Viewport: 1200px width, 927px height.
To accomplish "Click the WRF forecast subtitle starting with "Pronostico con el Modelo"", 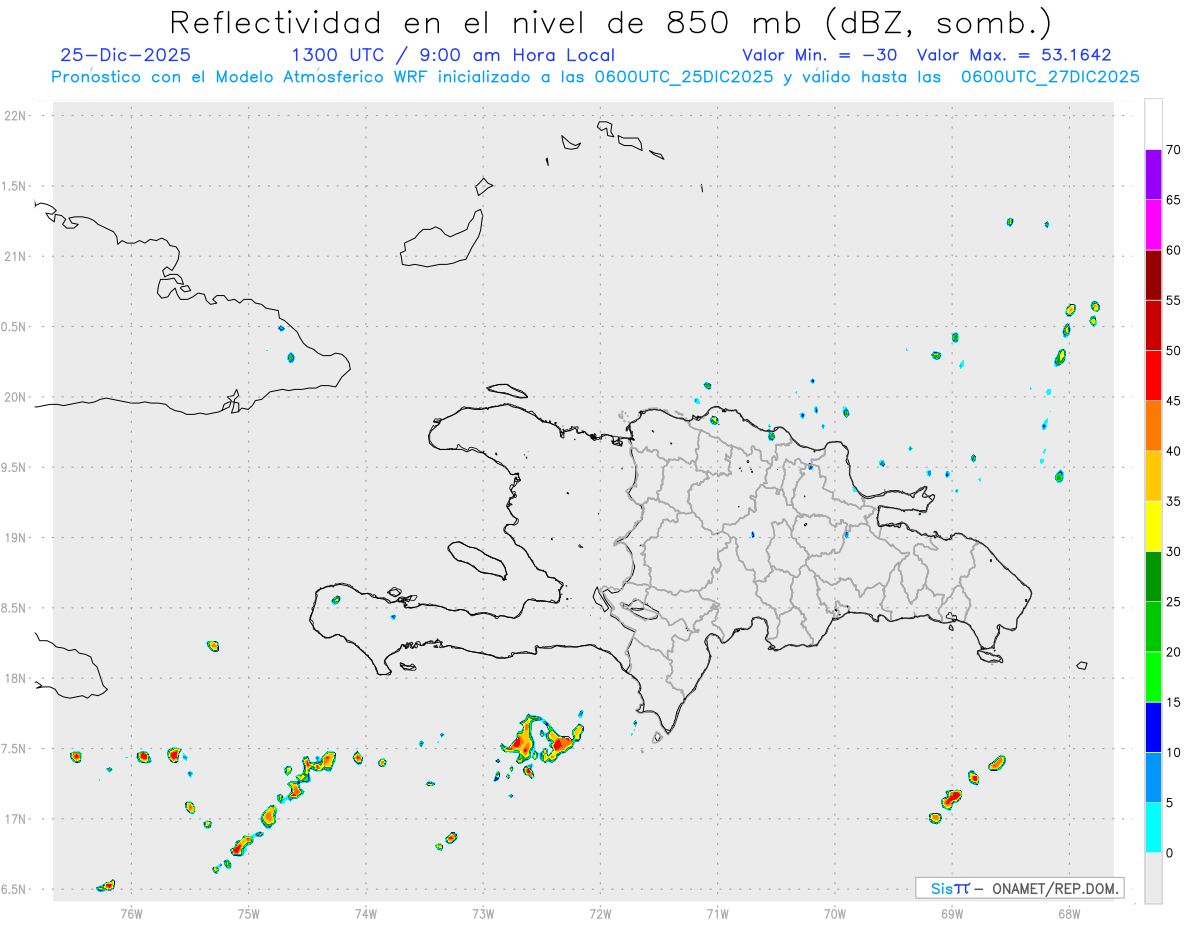I will [x=595, y=77].
